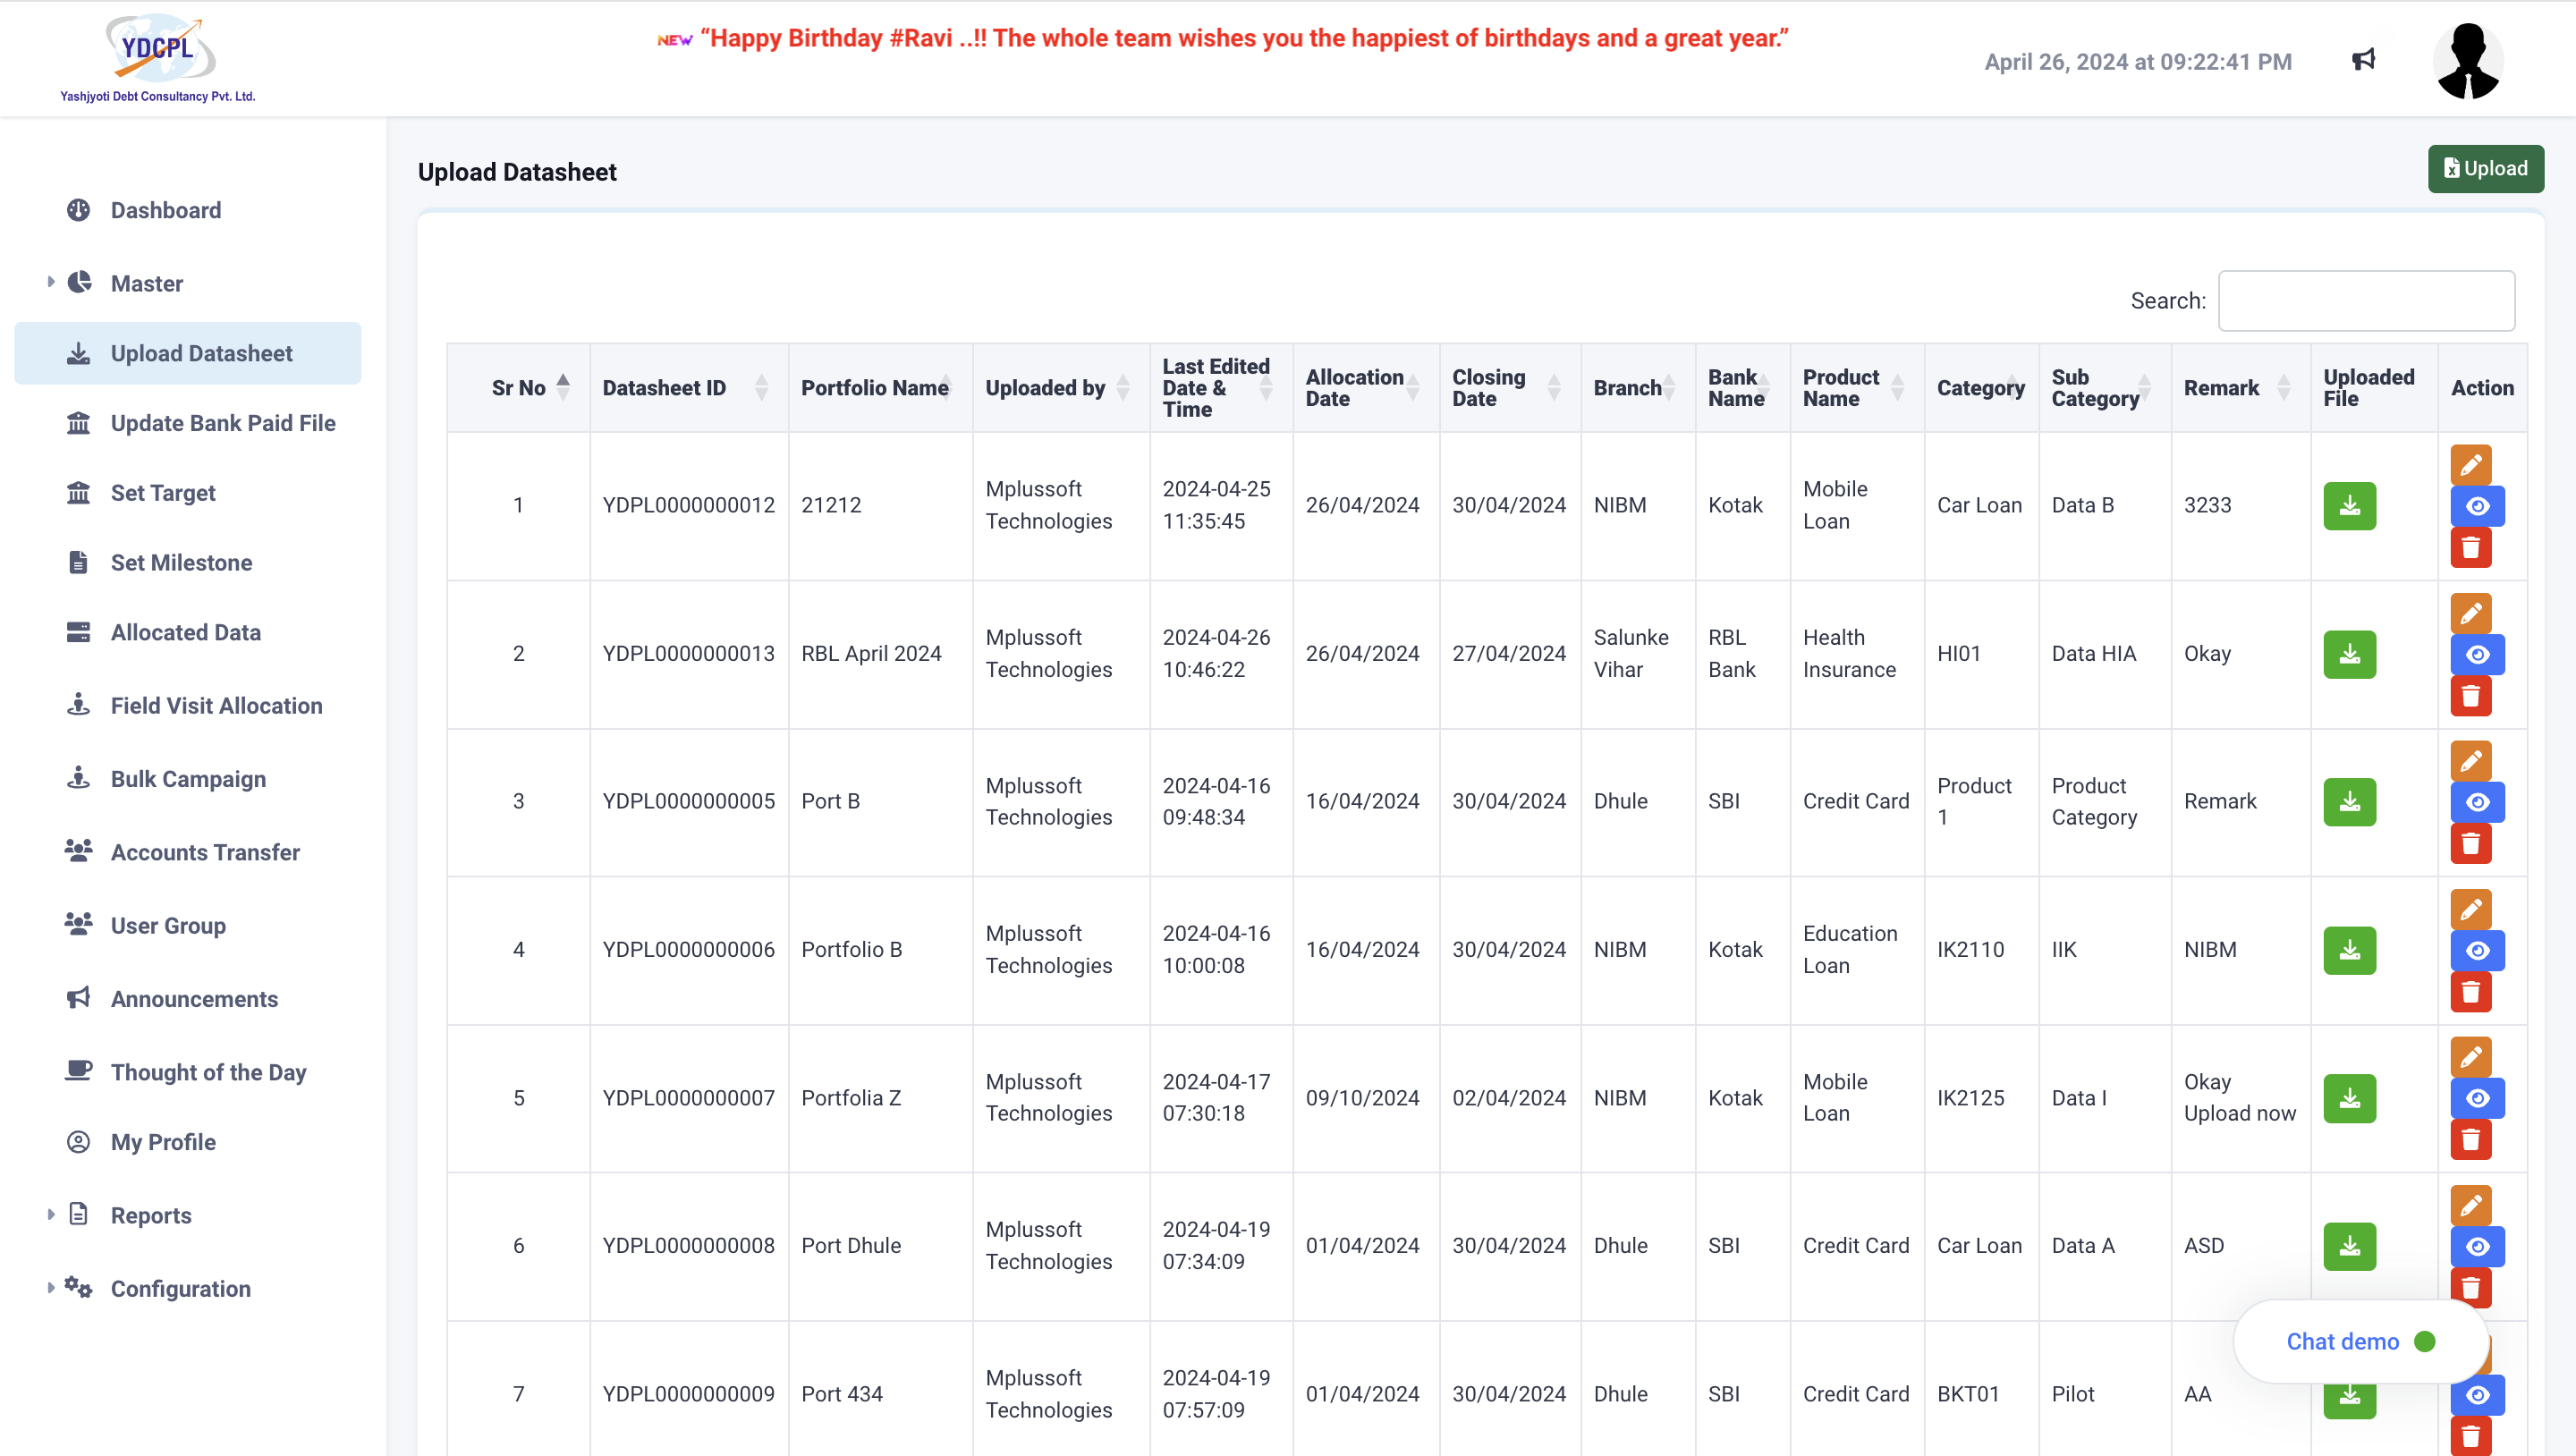The image size is (2576, 1456).
Task: View the Portfolio B datasheet details
Action: (x=2477, y=950)
